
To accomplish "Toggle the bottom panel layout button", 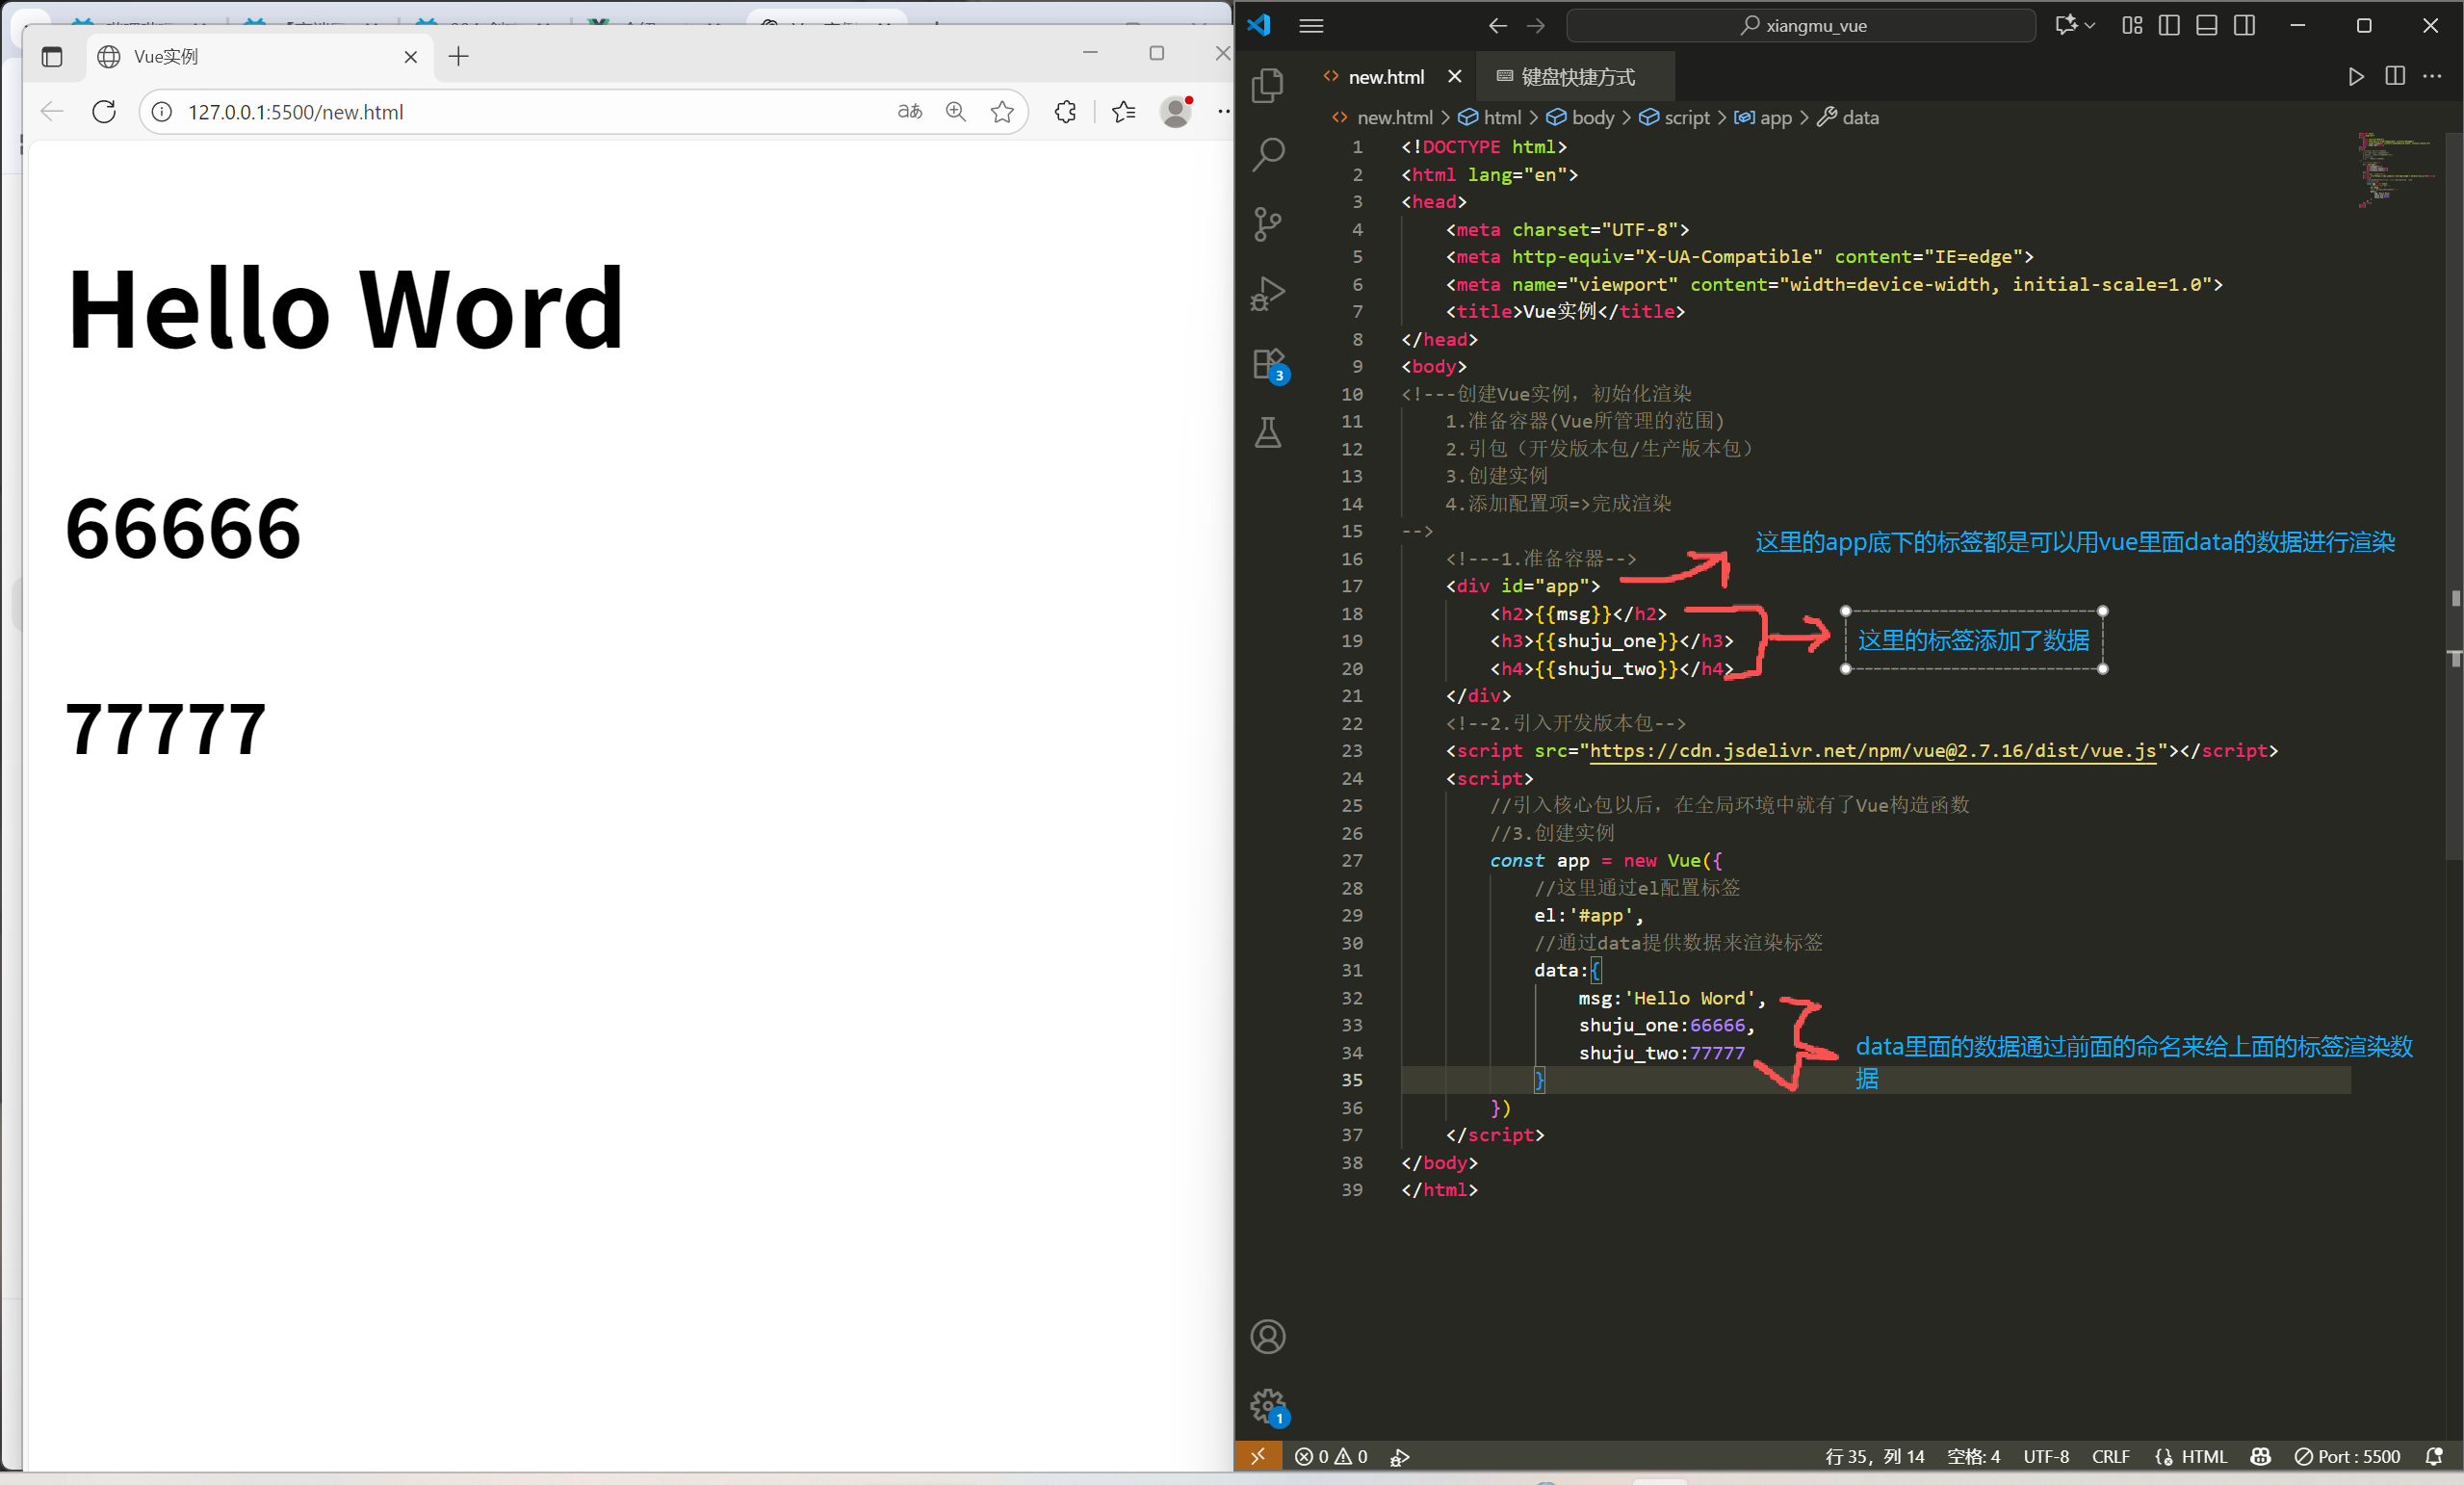I will click(2206, 26).
